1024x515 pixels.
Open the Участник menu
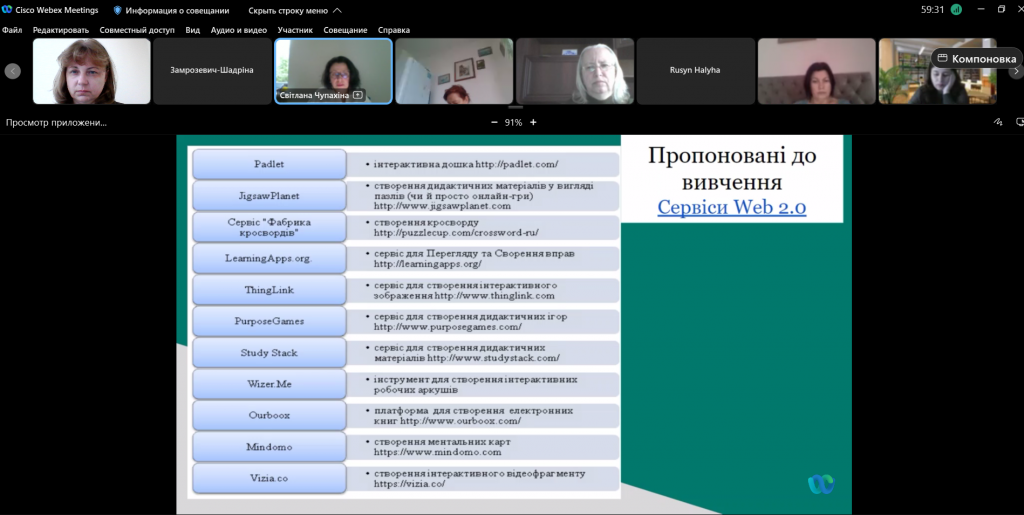pyautogui.click(x=295, y=30)
